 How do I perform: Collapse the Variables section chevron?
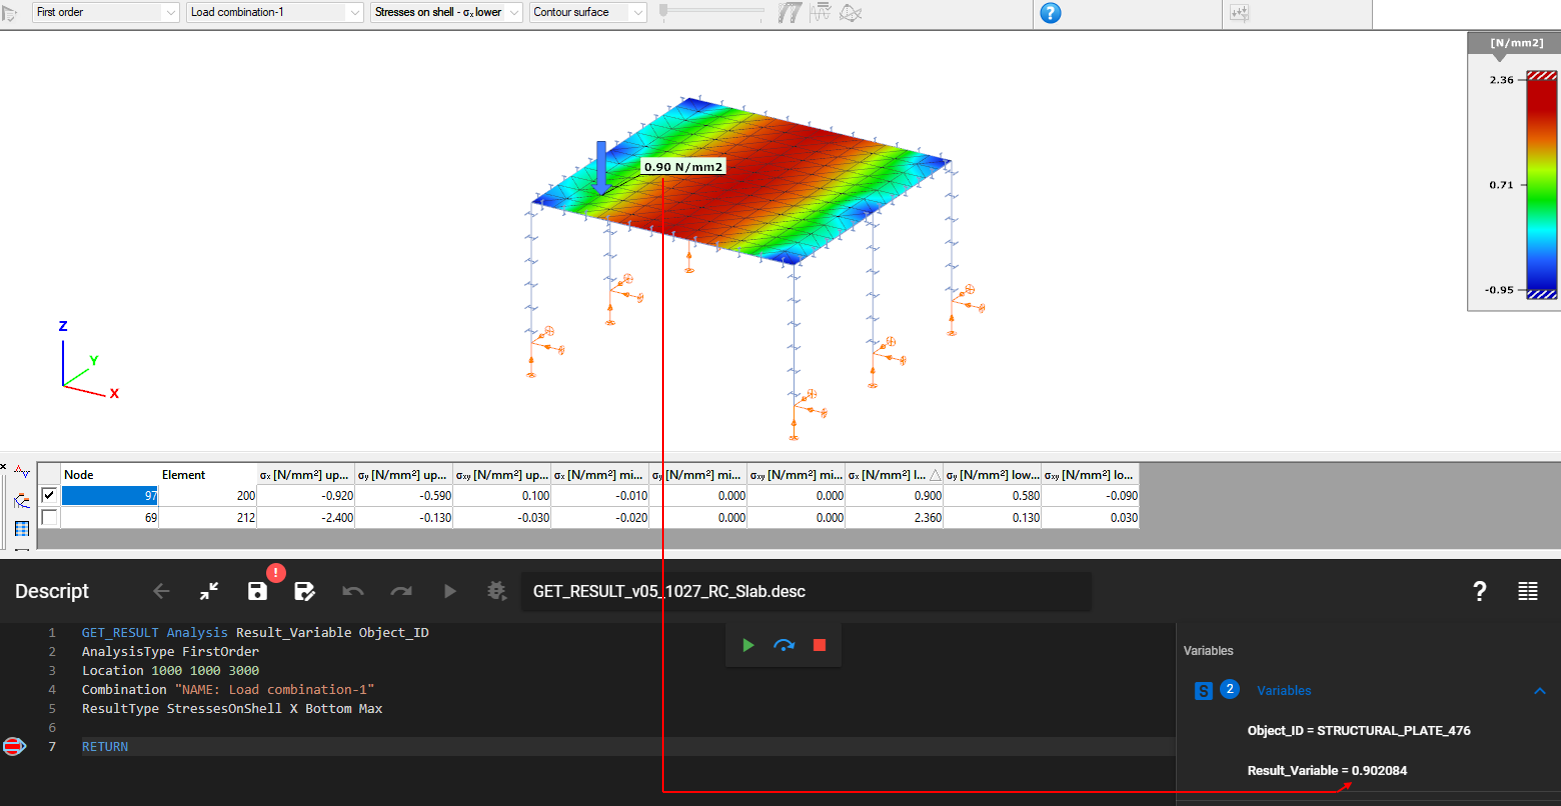click(1540, 690)
